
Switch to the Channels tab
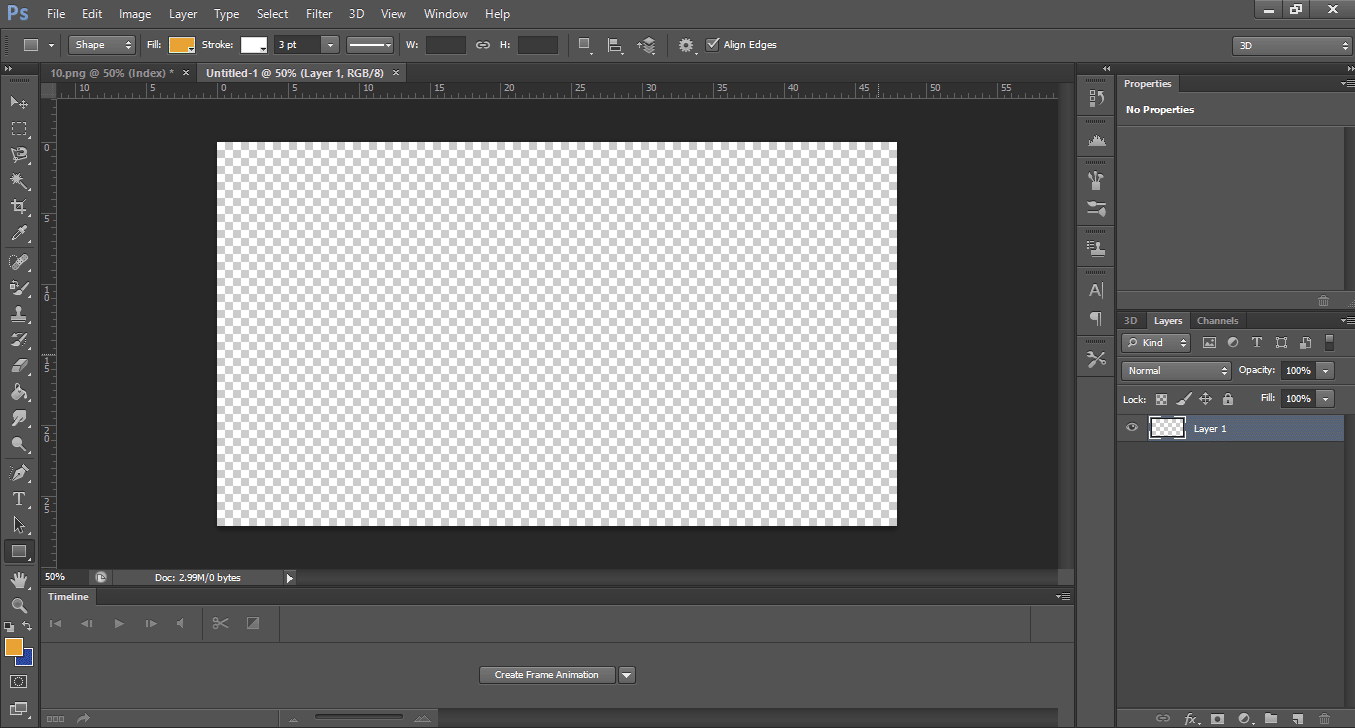coord(1217,321)
